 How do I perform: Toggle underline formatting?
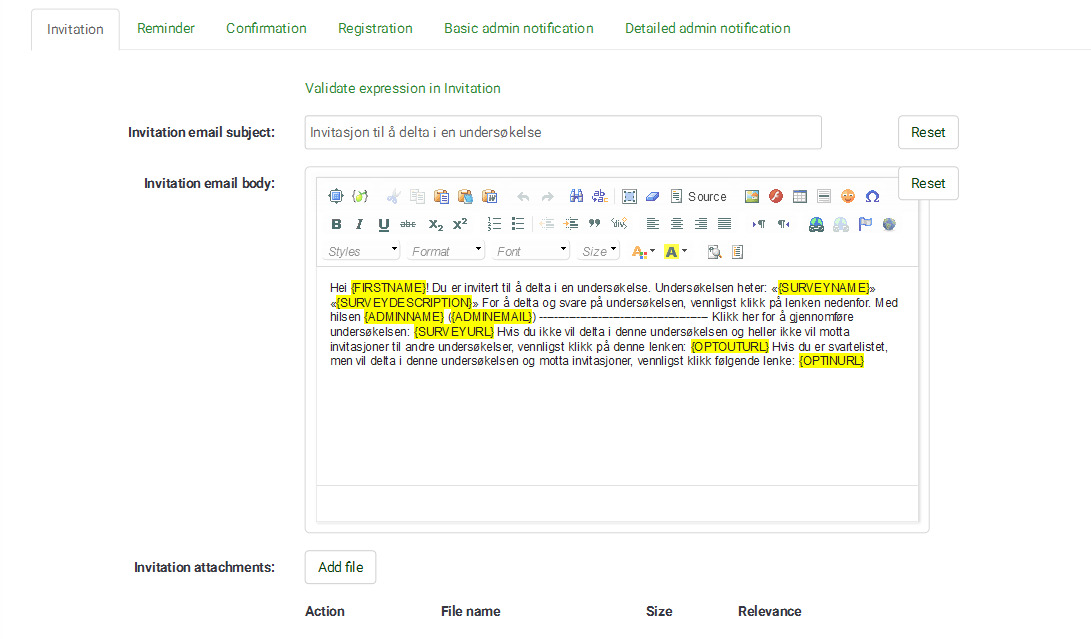(x=384, y=224)
